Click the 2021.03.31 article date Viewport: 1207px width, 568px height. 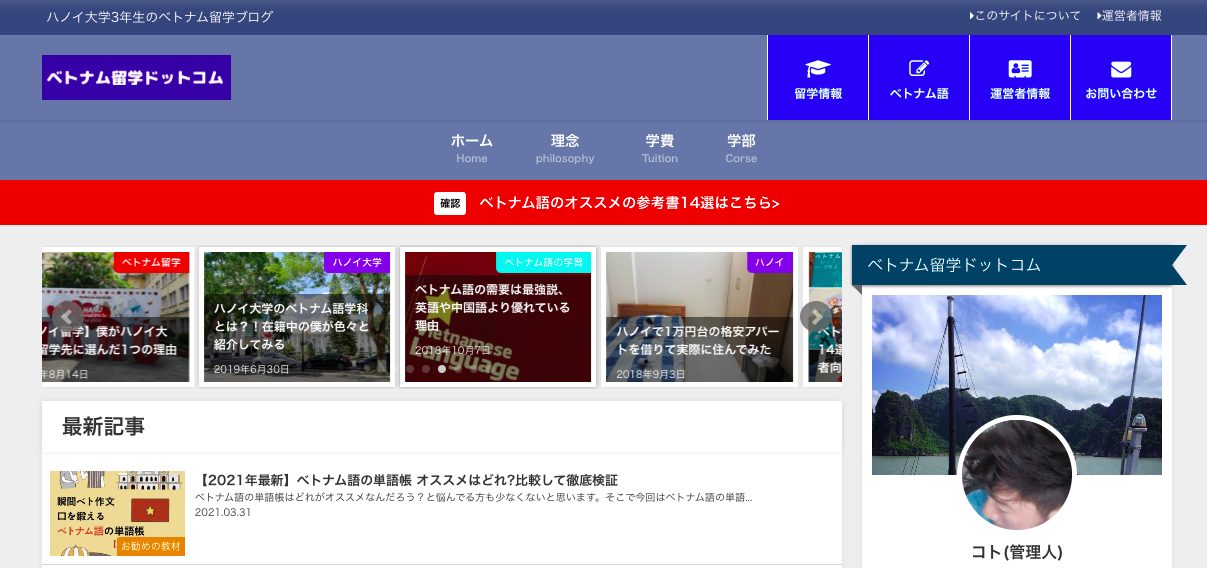(223, 512)
